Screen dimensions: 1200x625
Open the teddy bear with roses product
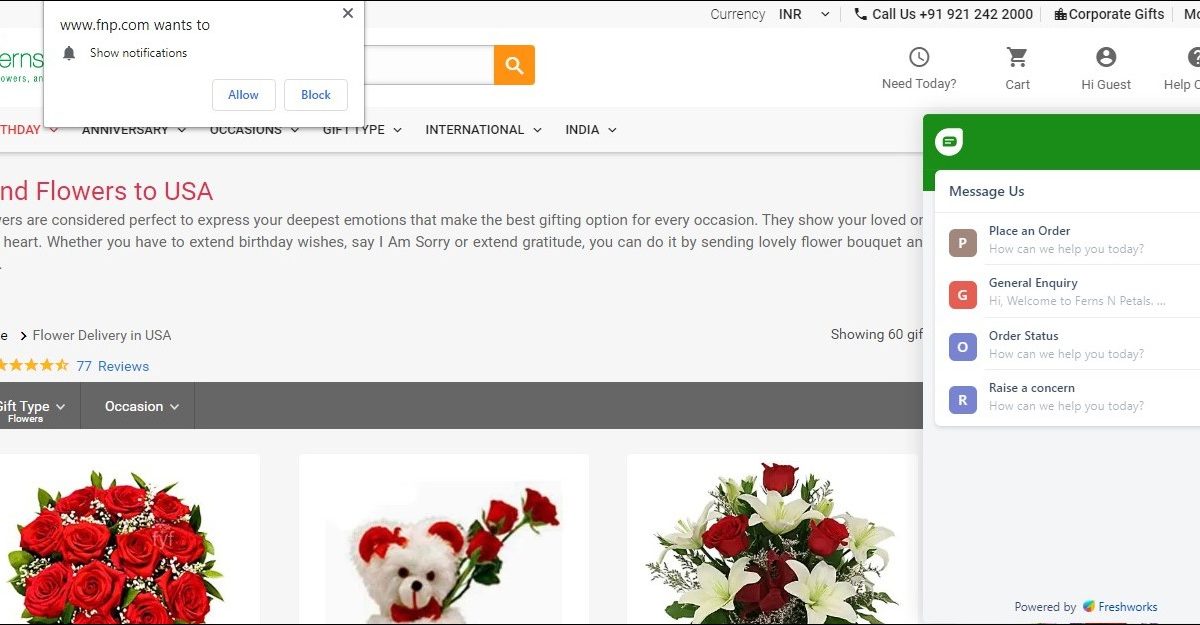pos(443,550)
